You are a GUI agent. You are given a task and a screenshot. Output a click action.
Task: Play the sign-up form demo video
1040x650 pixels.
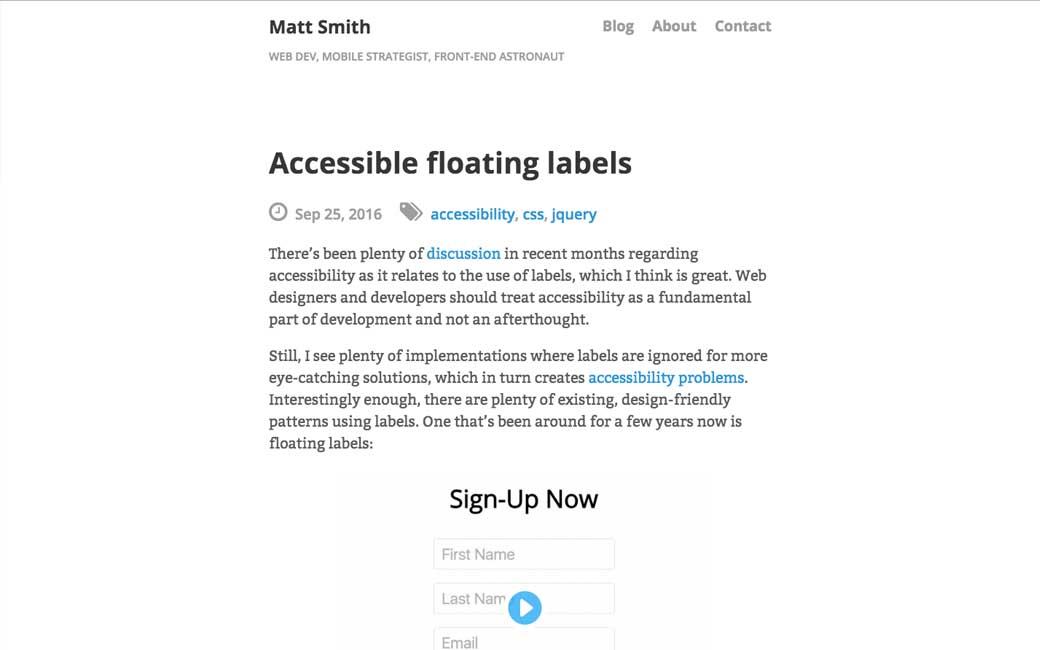click(524, 607)
